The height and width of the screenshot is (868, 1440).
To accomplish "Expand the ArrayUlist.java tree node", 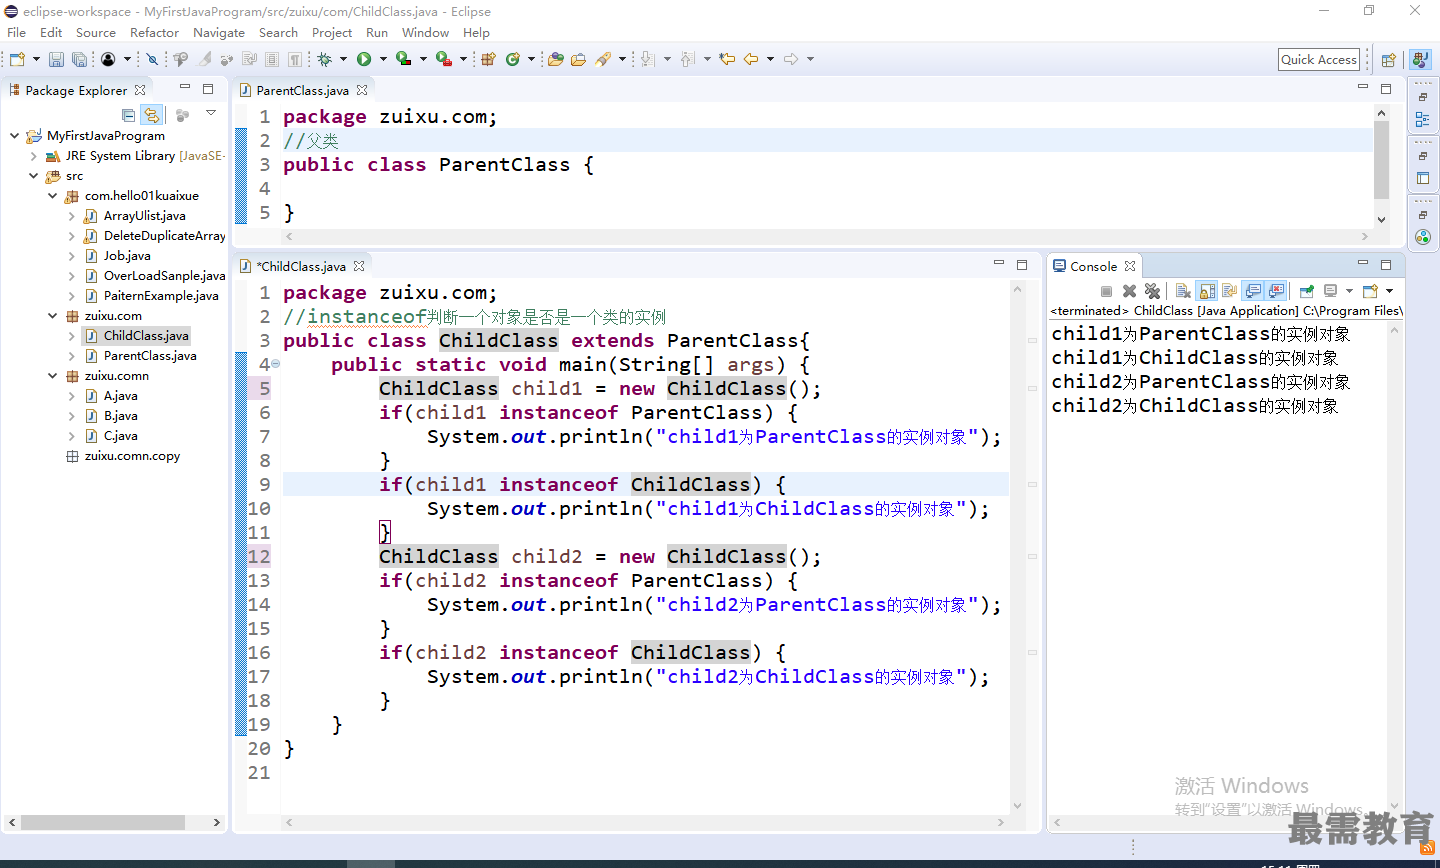I will tap(71, 216).
